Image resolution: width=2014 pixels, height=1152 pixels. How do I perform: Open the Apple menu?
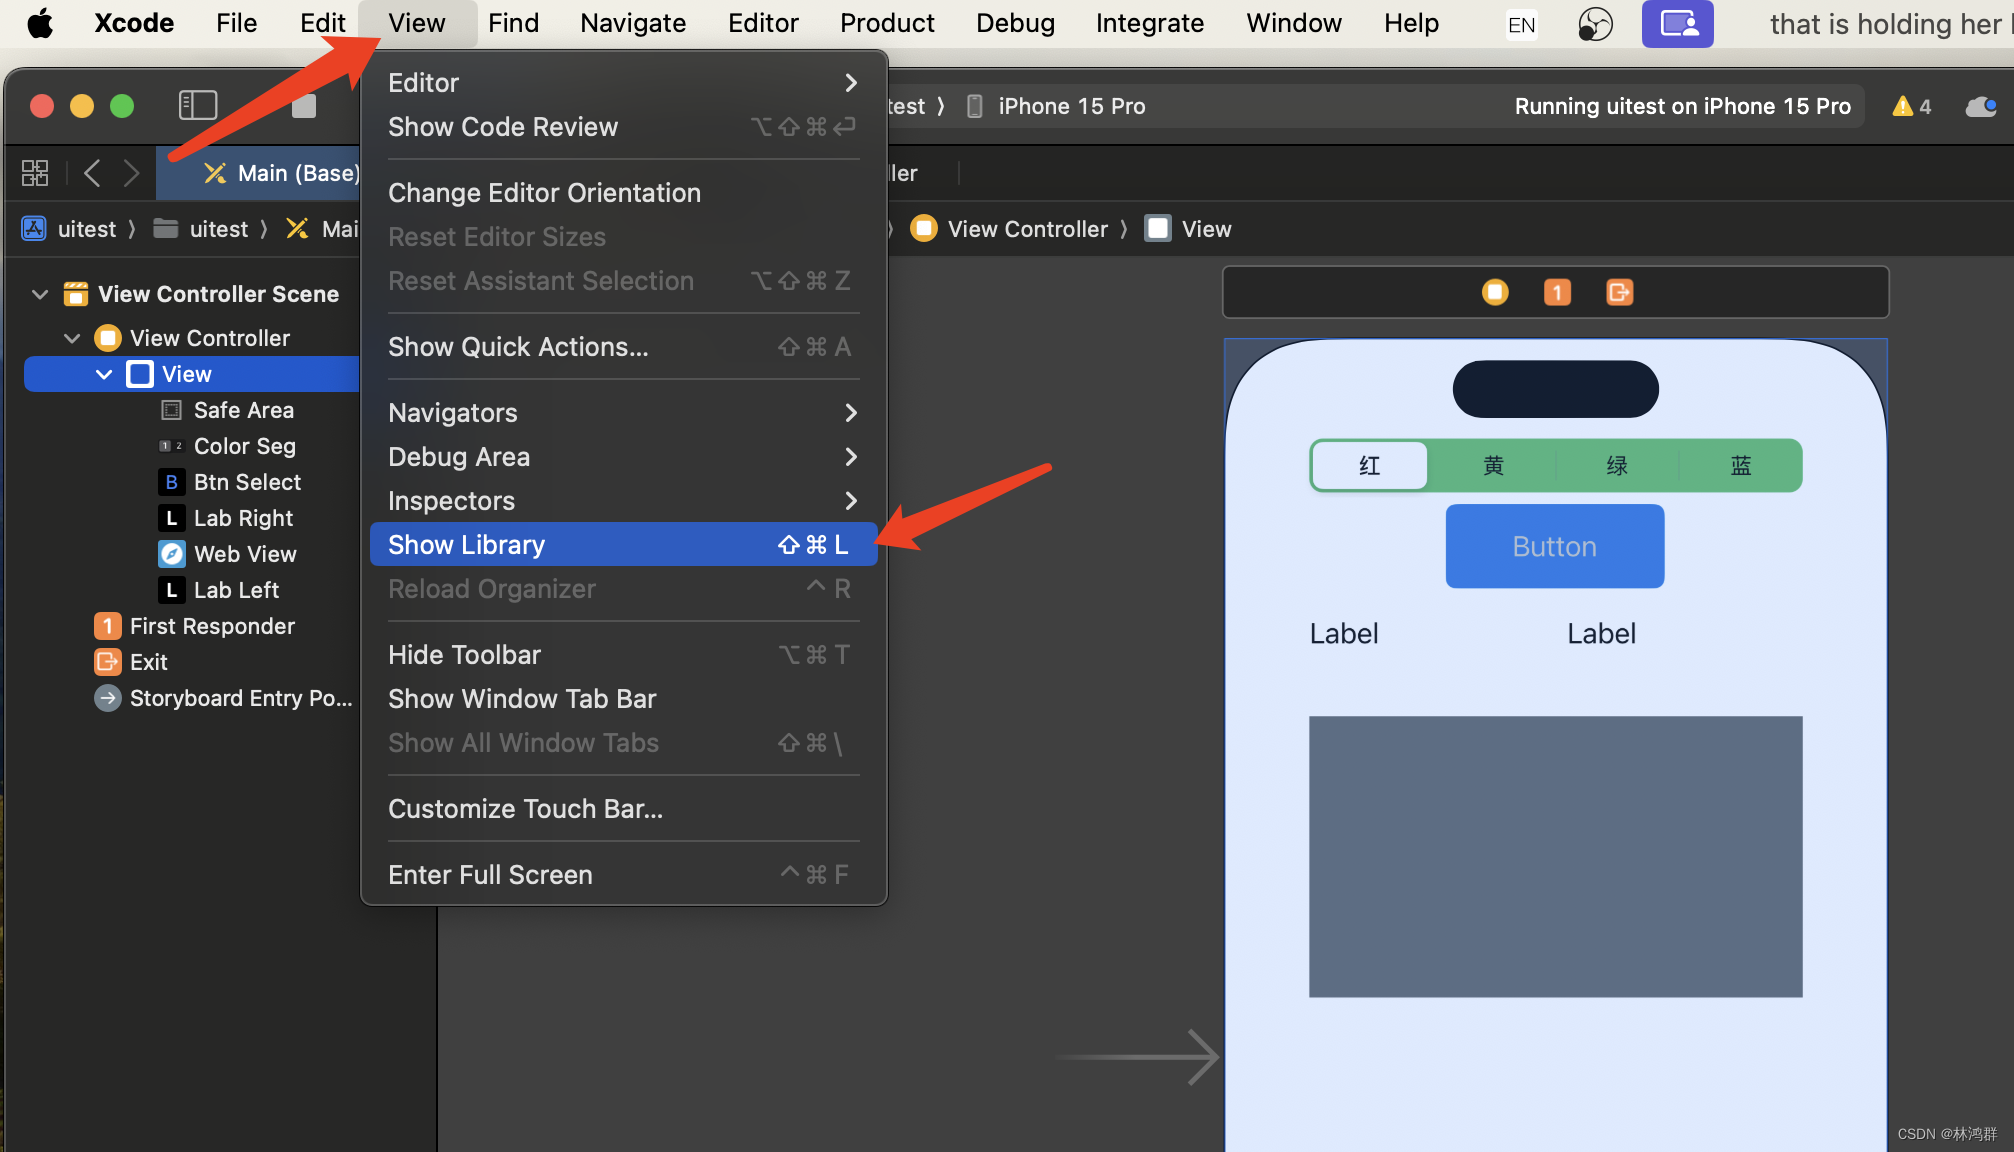point(40,23)
